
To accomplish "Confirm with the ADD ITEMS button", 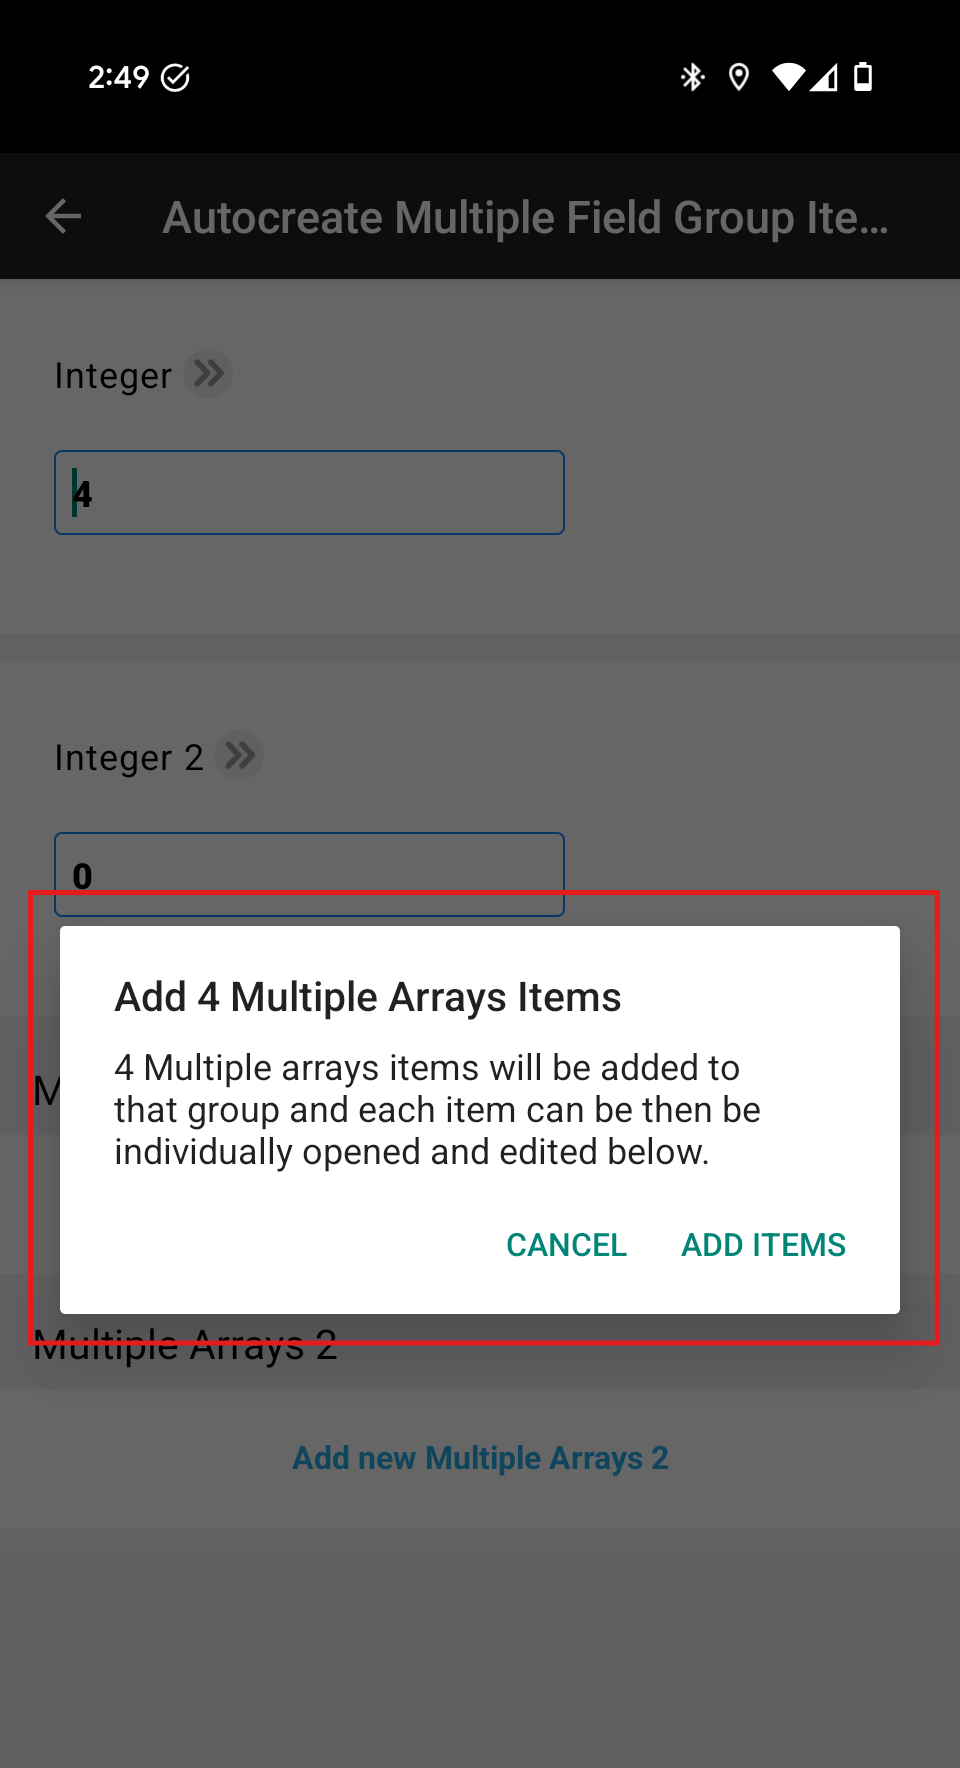I will click(x=763, y=1245).
